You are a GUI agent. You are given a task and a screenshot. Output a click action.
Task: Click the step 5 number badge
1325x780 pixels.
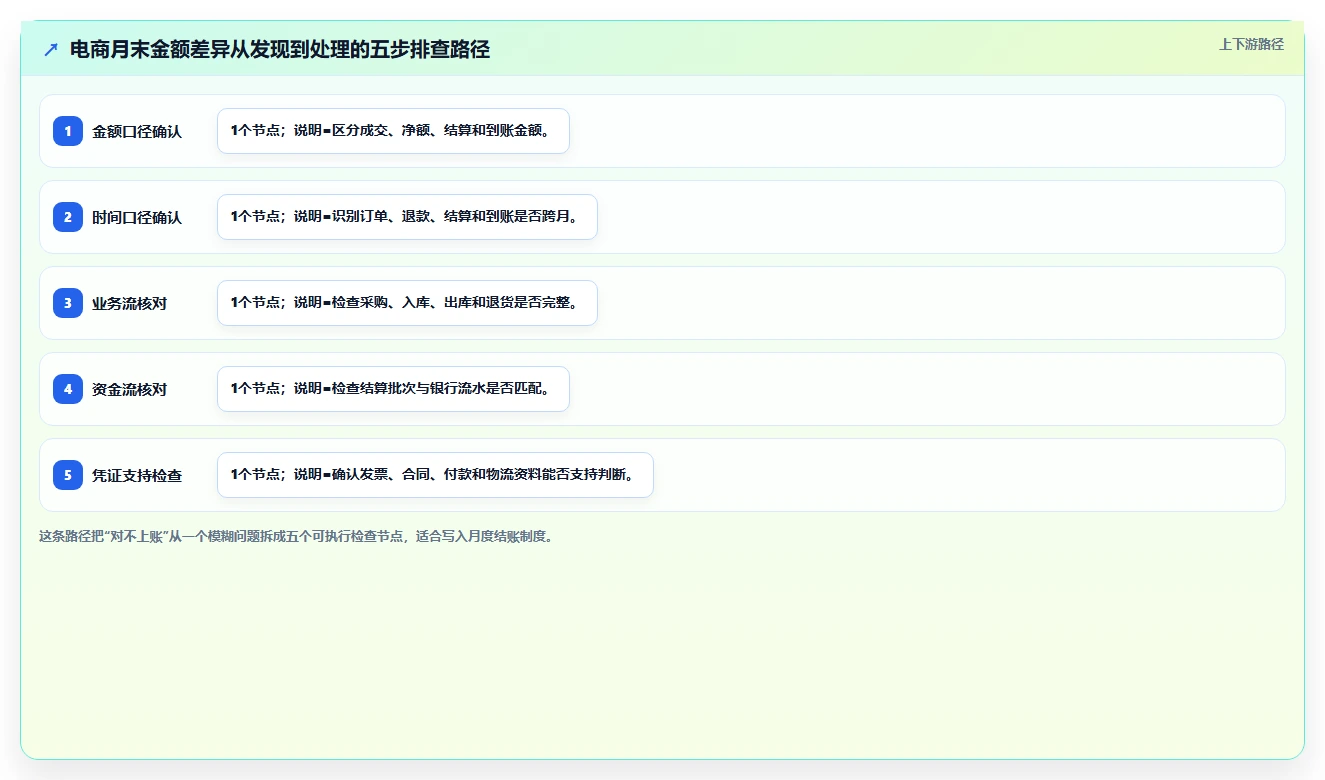coord(68,475)
